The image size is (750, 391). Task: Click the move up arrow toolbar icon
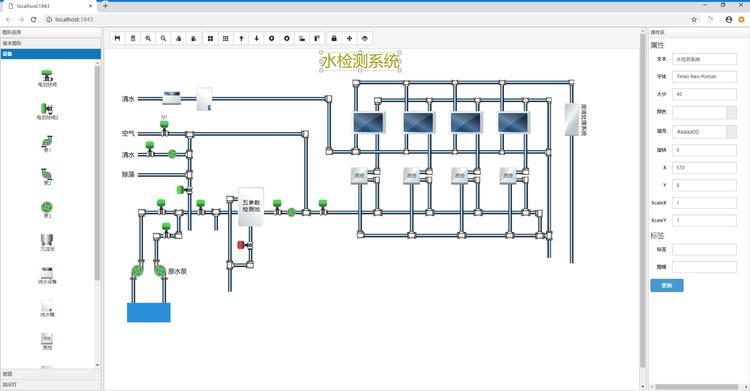(241, 38)
